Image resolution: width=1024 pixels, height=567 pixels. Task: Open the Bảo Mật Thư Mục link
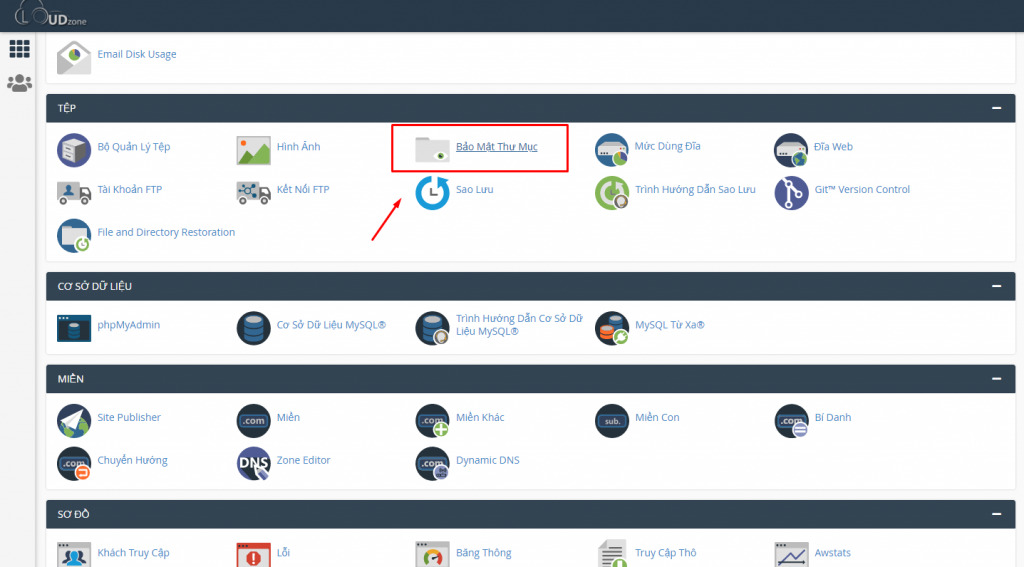click(496, 147)
